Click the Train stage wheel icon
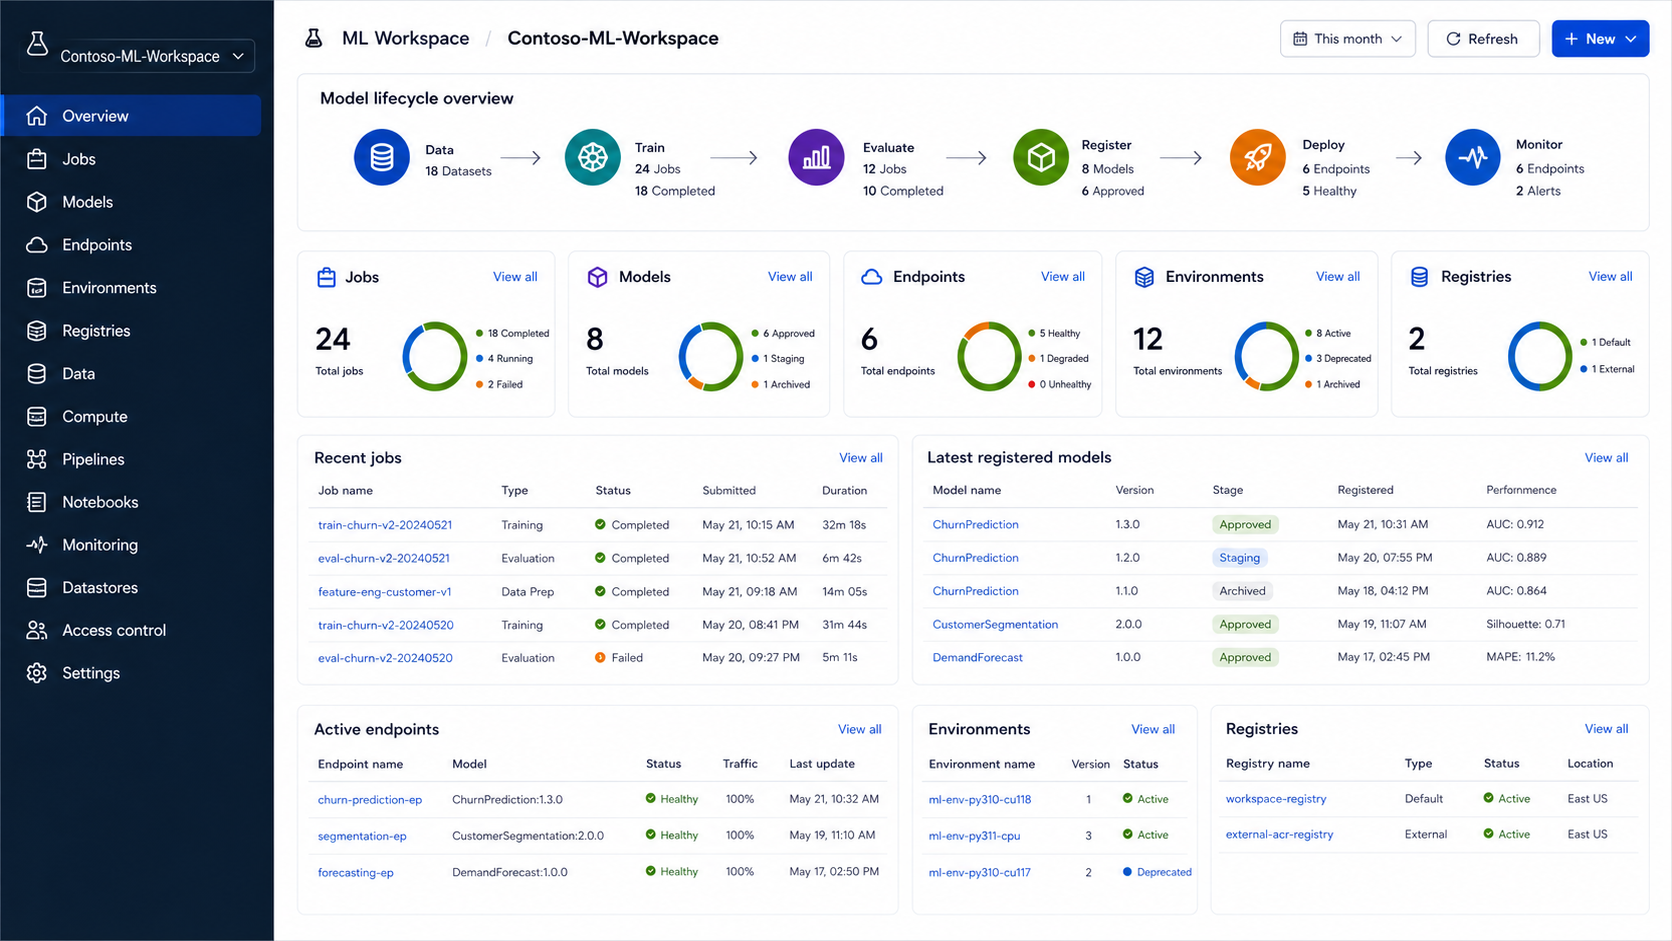This screenshot has height=941, width=1672. pos(593,158)
